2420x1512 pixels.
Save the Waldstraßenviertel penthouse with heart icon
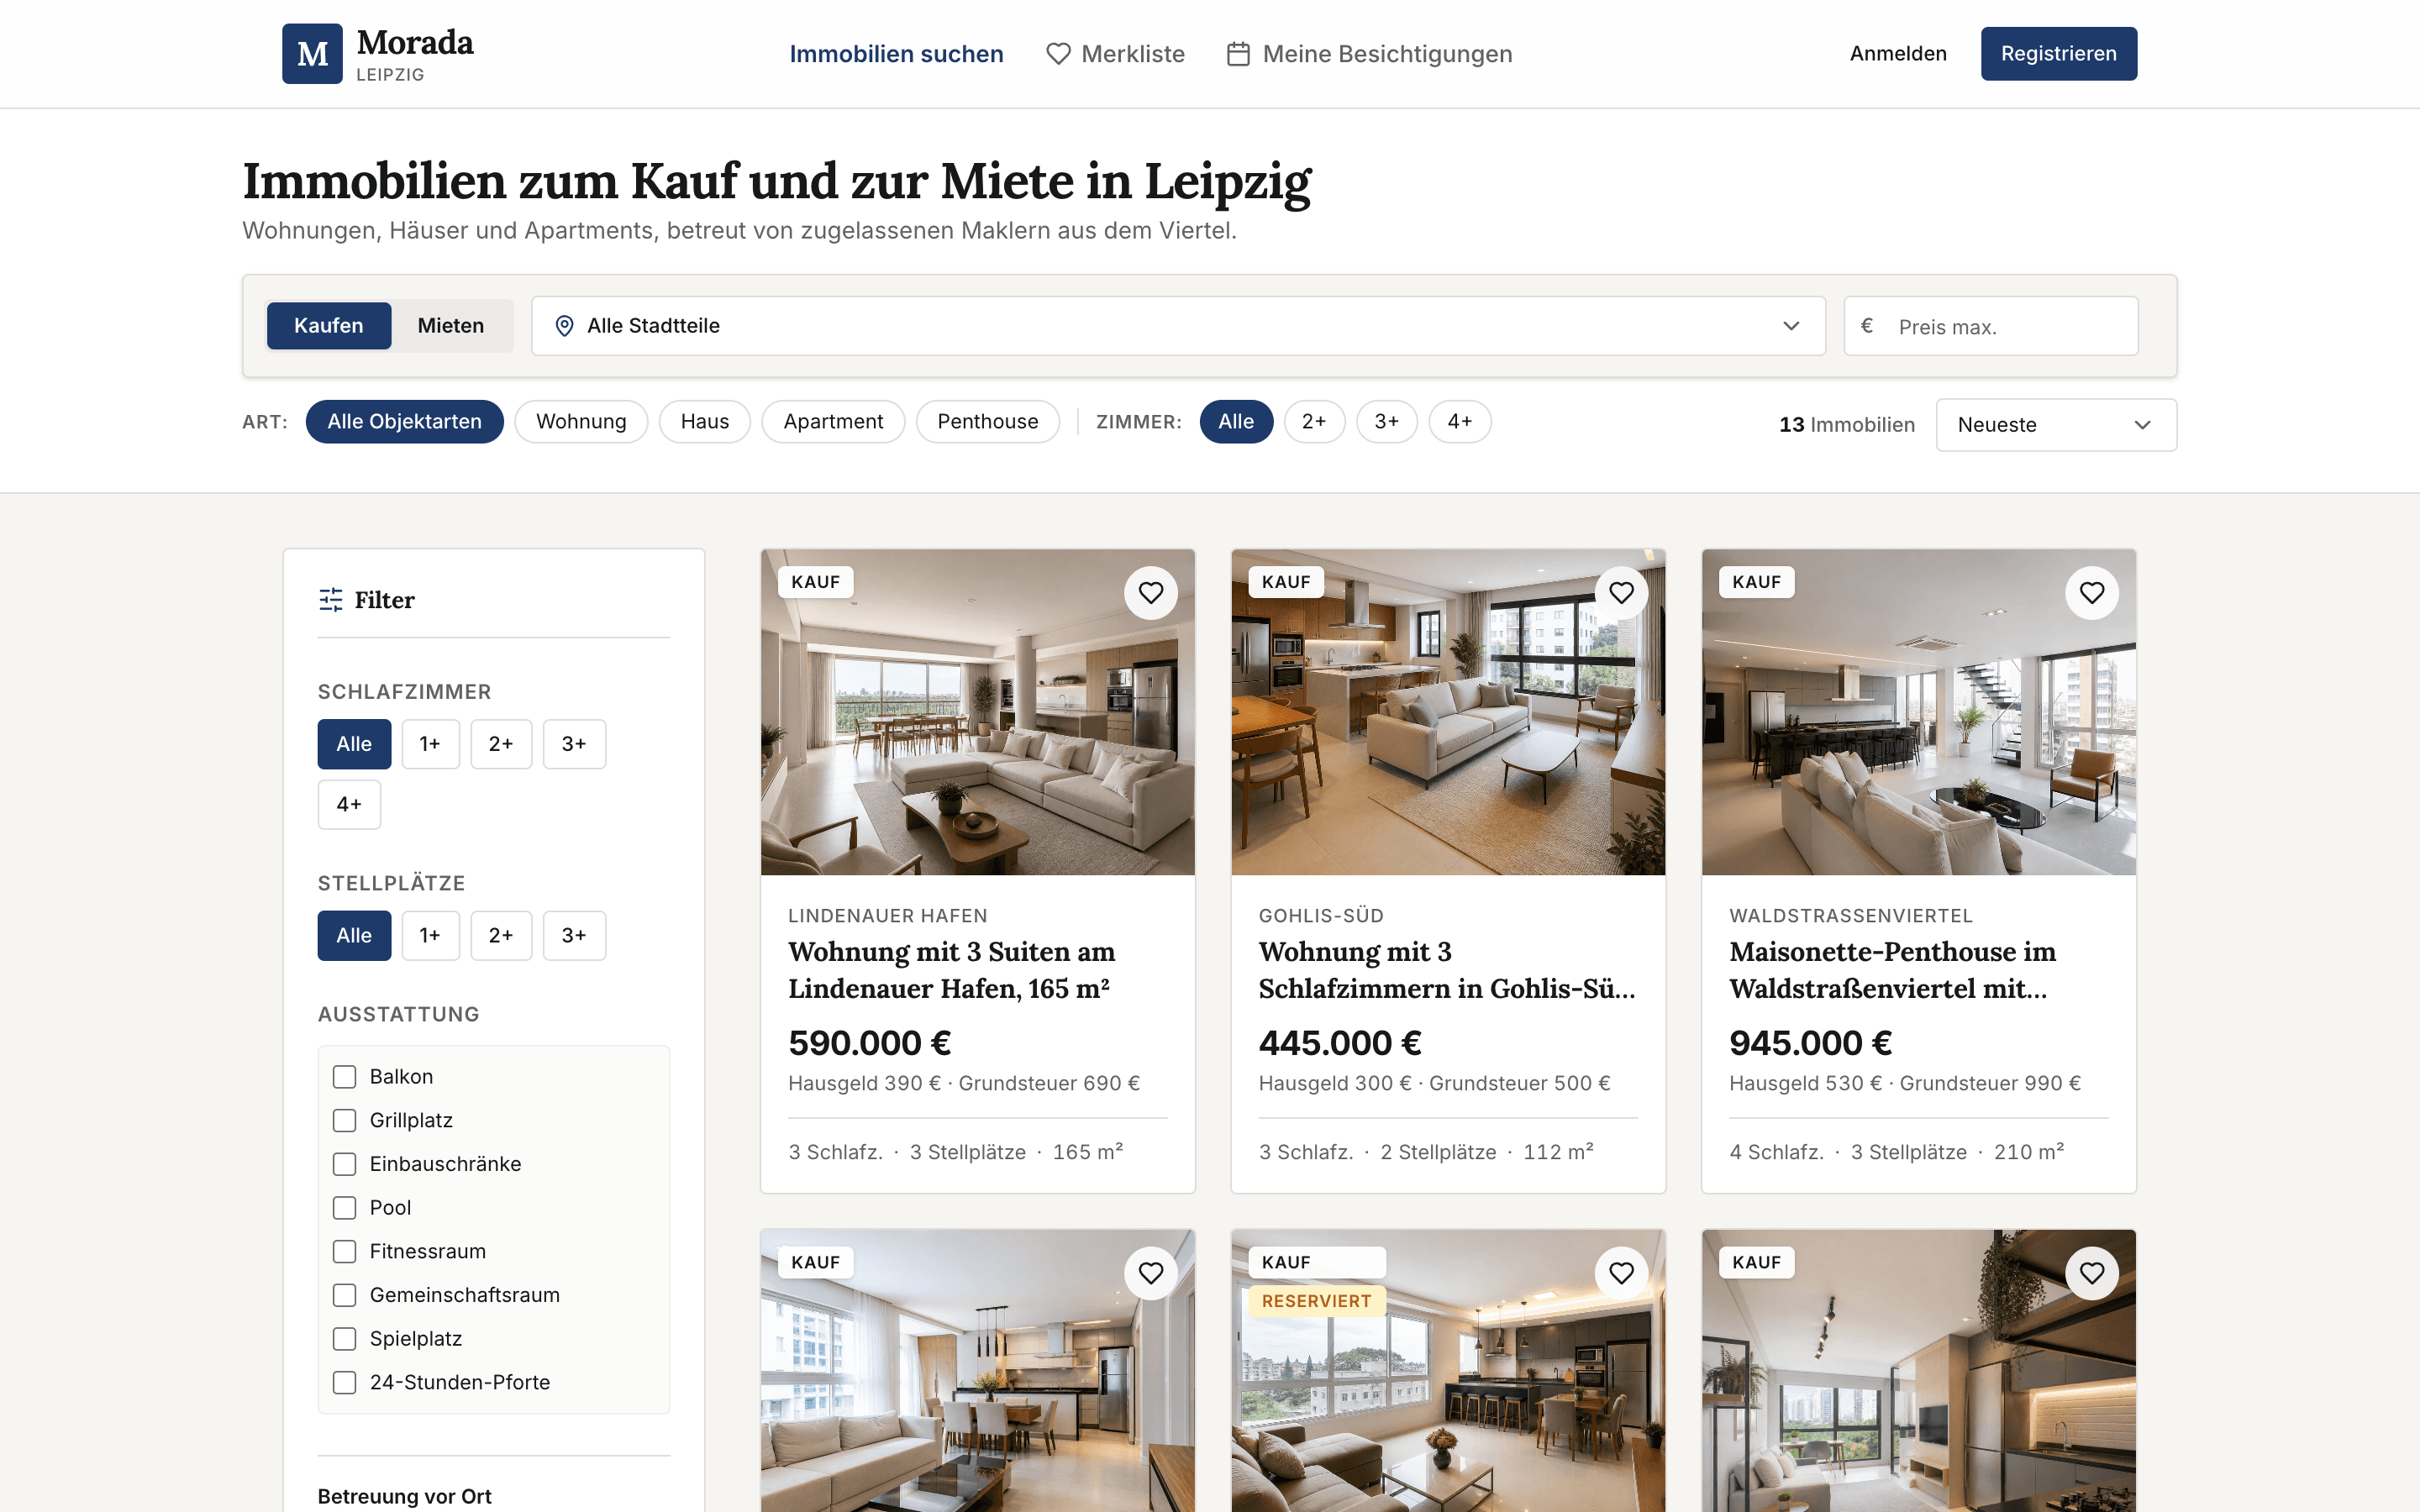pos(2092,593)
